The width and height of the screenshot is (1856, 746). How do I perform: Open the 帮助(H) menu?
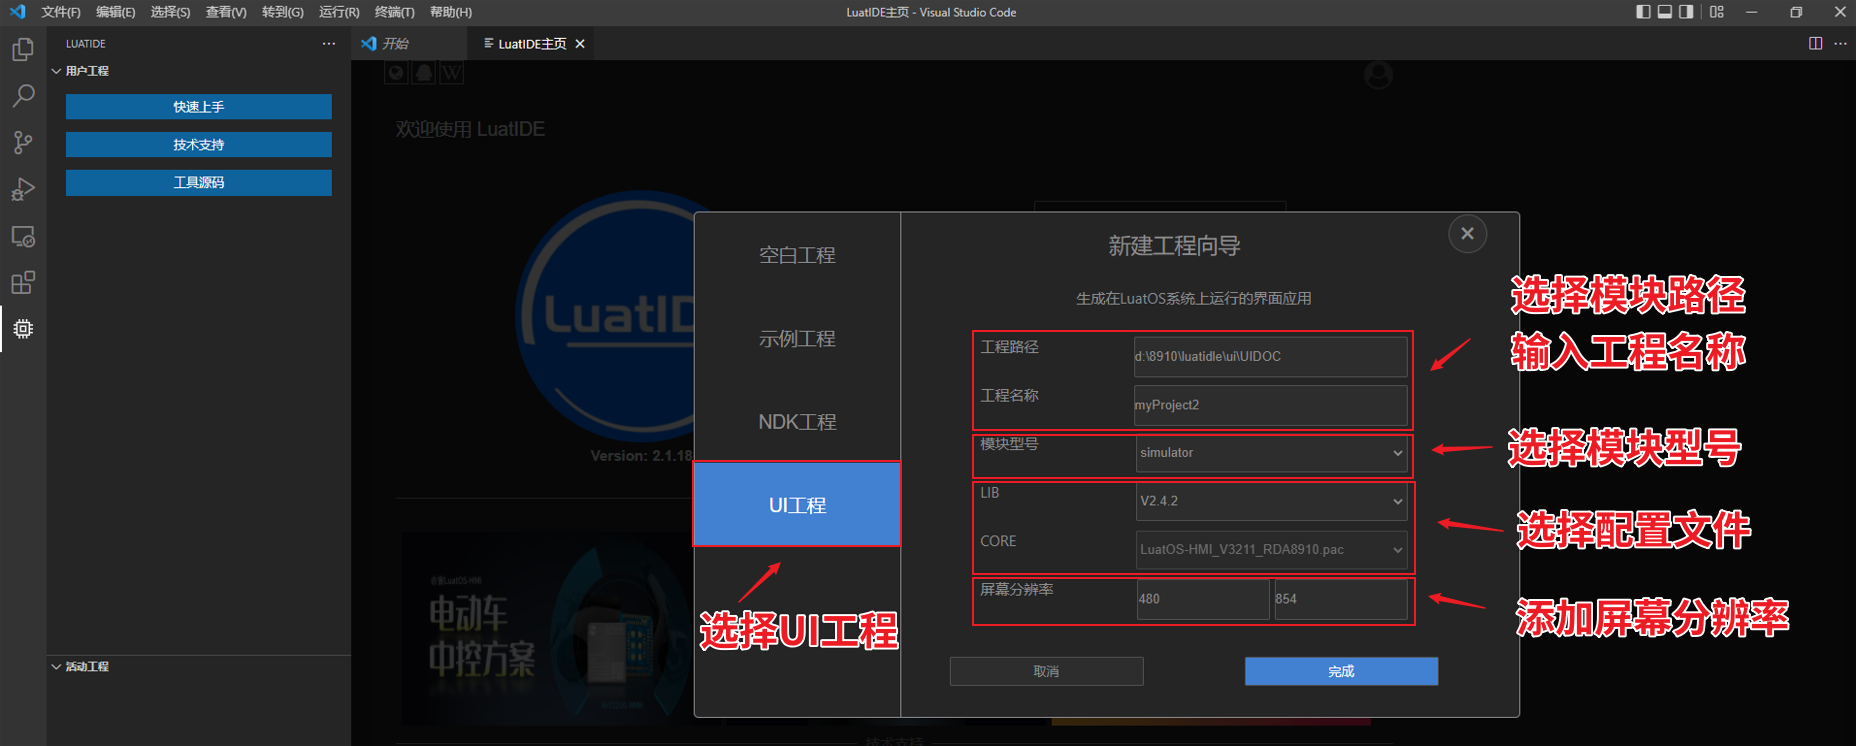point(451,12)
